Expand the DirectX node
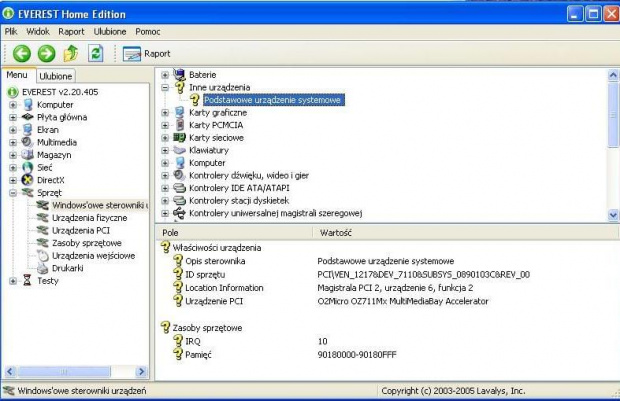 tap(13, 180)
